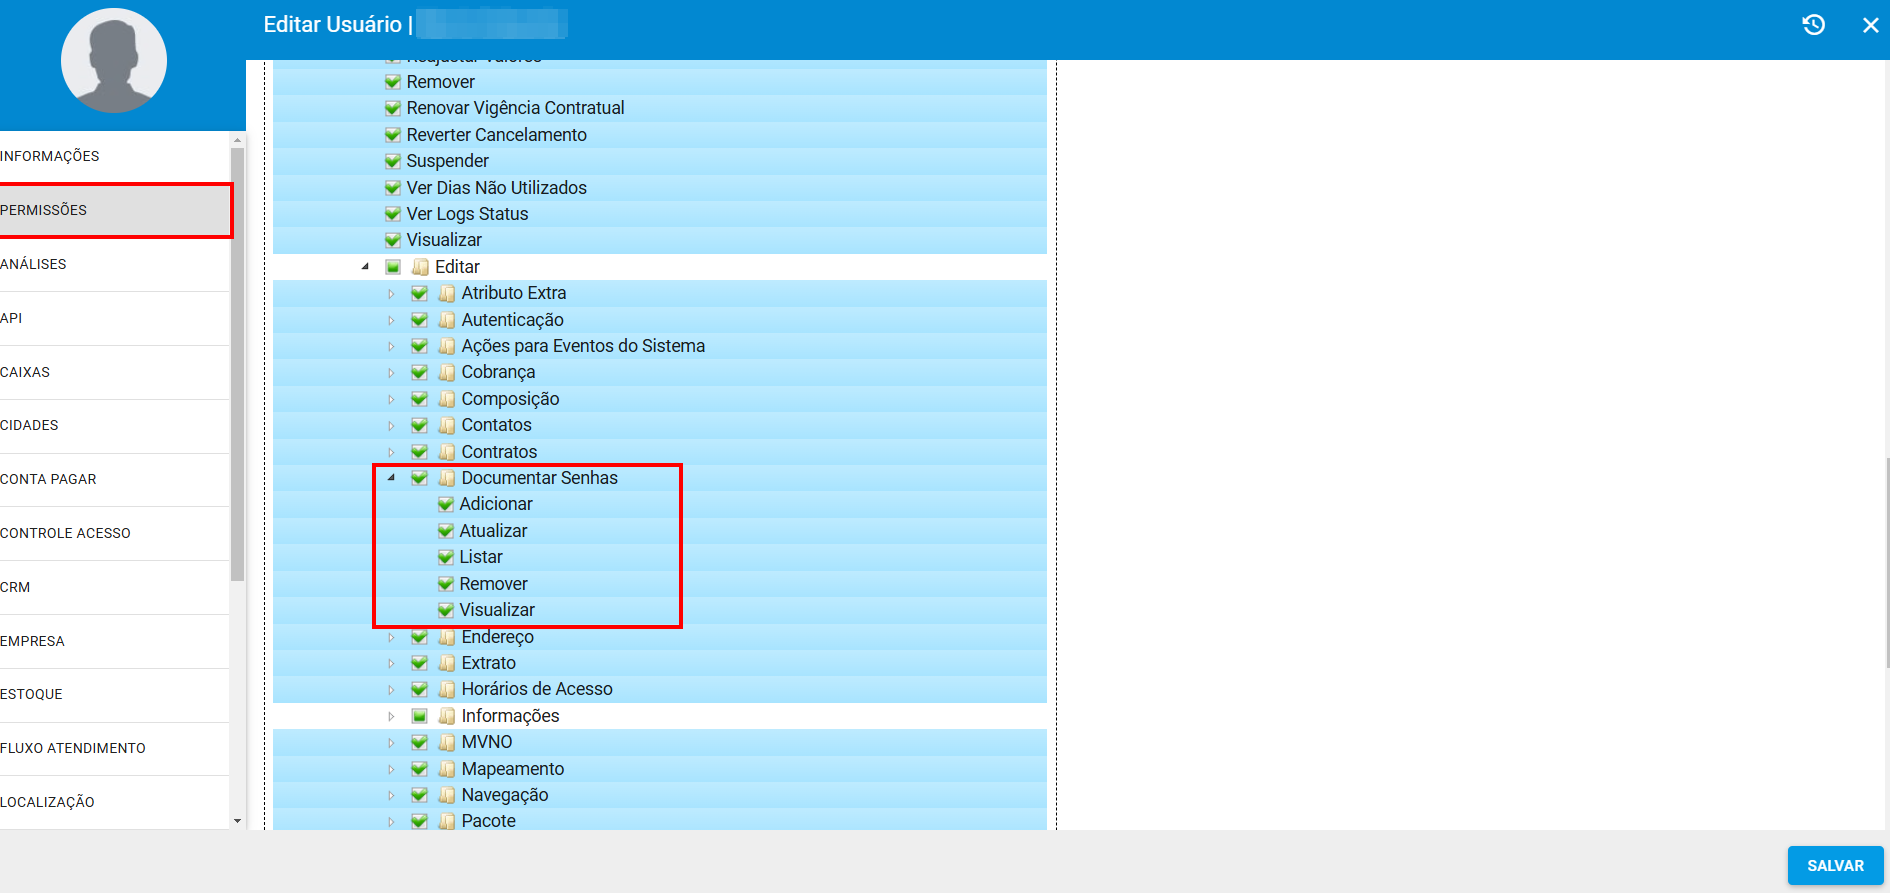The height and width of the screenshot is (893, 1890).
Task: Click the MVNO folder icon
Action: [447, 742]
